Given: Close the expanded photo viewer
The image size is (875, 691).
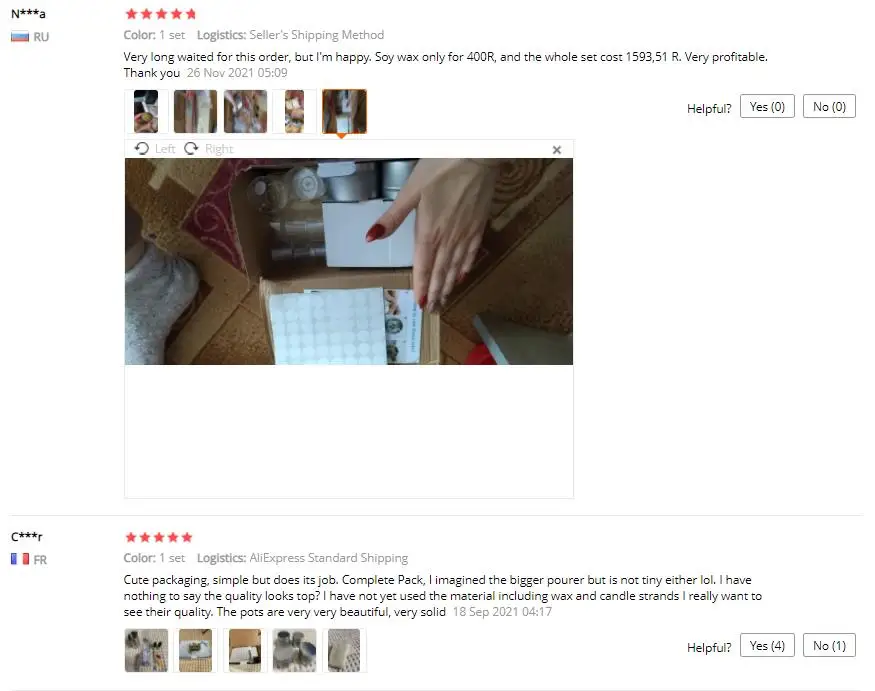Looking at the screenshot, I should (x=556, y=150).
